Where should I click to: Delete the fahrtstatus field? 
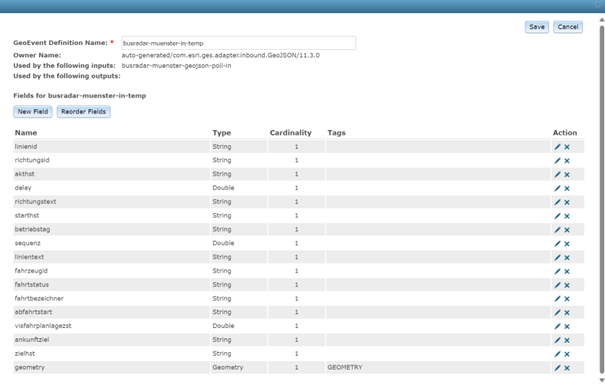point(567,285)
